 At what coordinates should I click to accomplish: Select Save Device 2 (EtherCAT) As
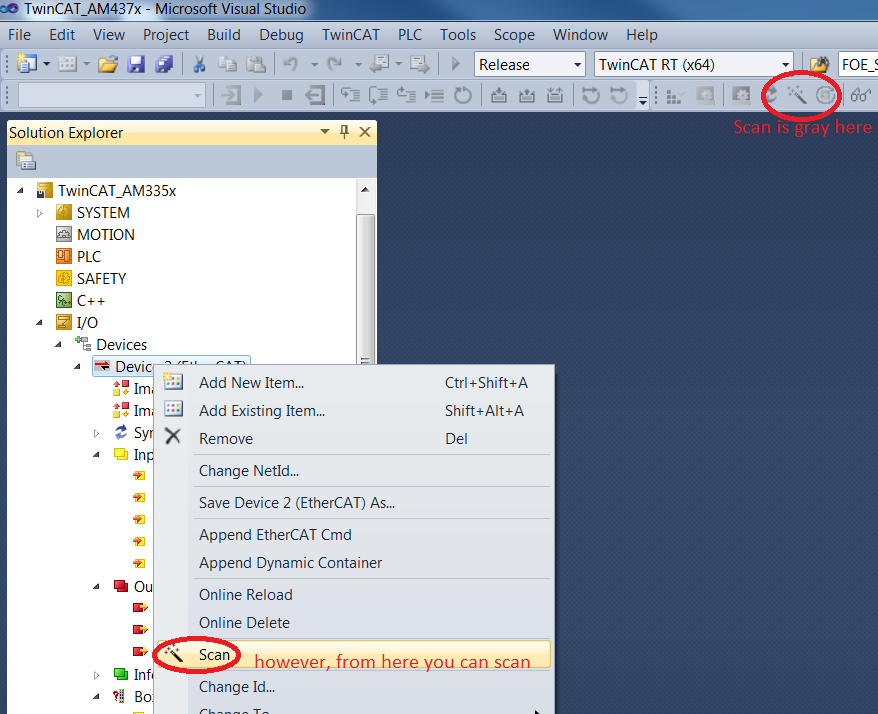tap(354, 503)
